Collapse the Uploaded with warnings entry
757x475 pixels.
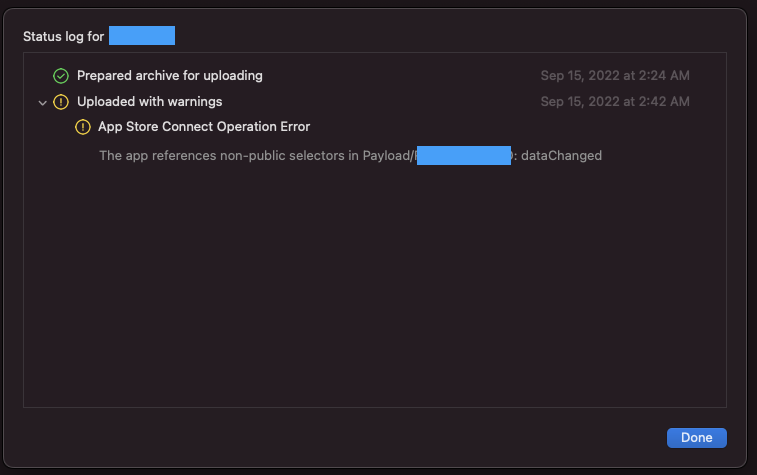[42, 102]
